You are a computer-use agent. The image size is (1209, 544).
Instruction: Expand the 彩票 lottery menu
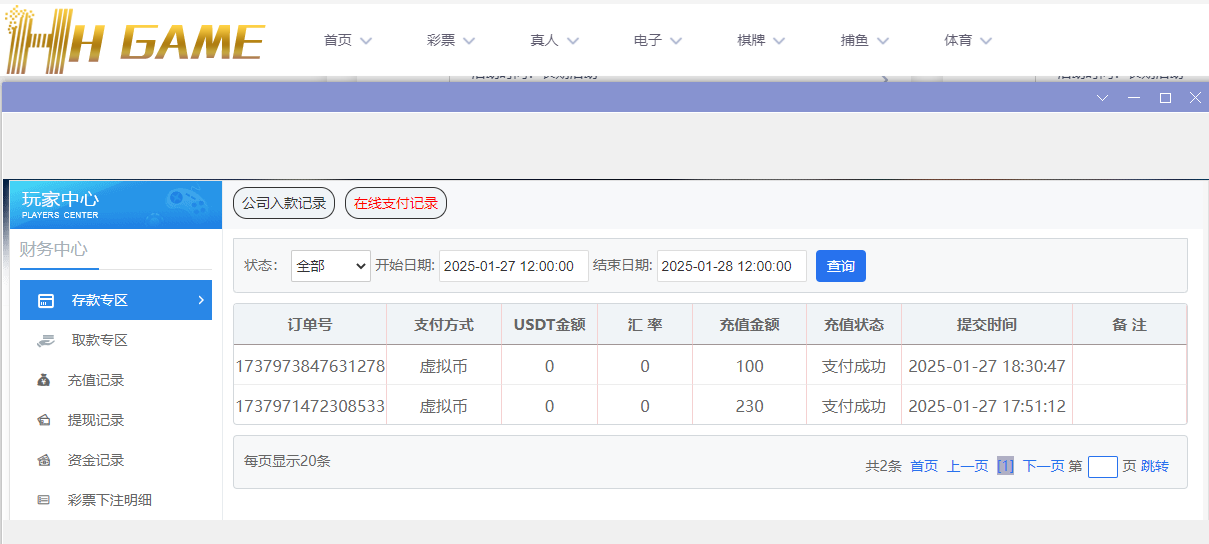coord(450,41)
